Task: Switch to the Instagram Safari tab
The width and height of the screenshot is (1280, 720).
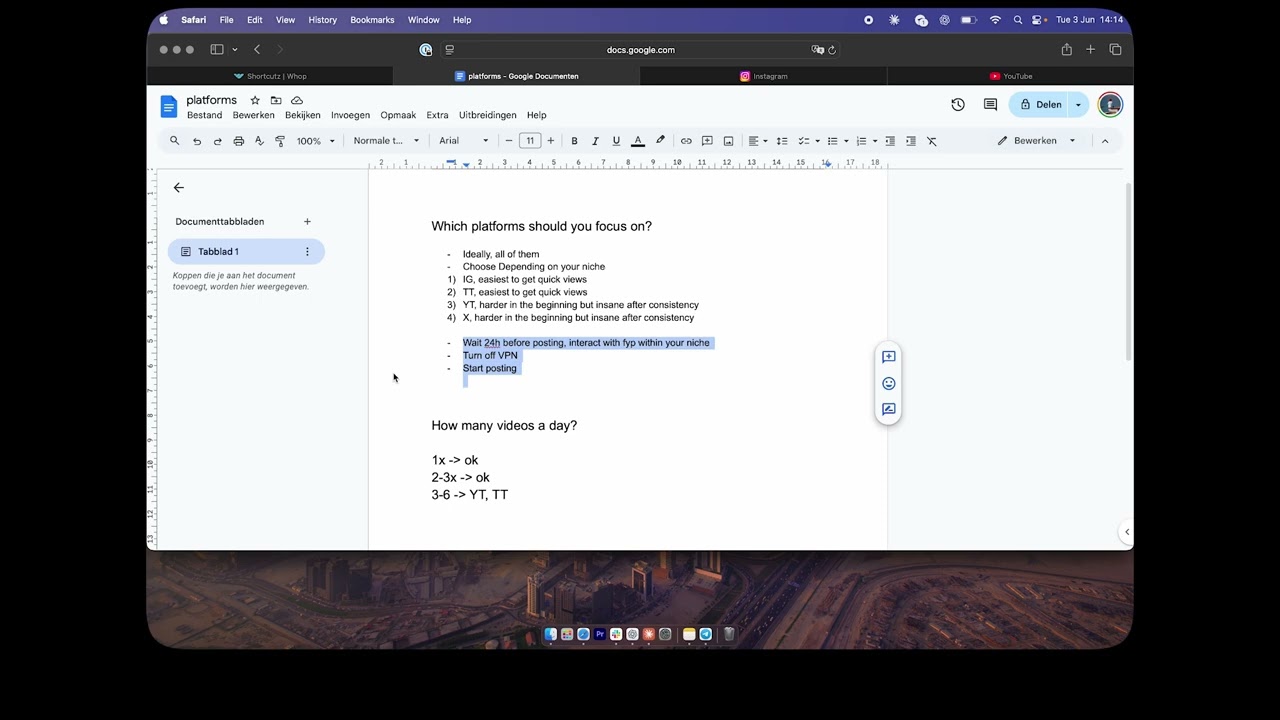Action: [764, 76]
